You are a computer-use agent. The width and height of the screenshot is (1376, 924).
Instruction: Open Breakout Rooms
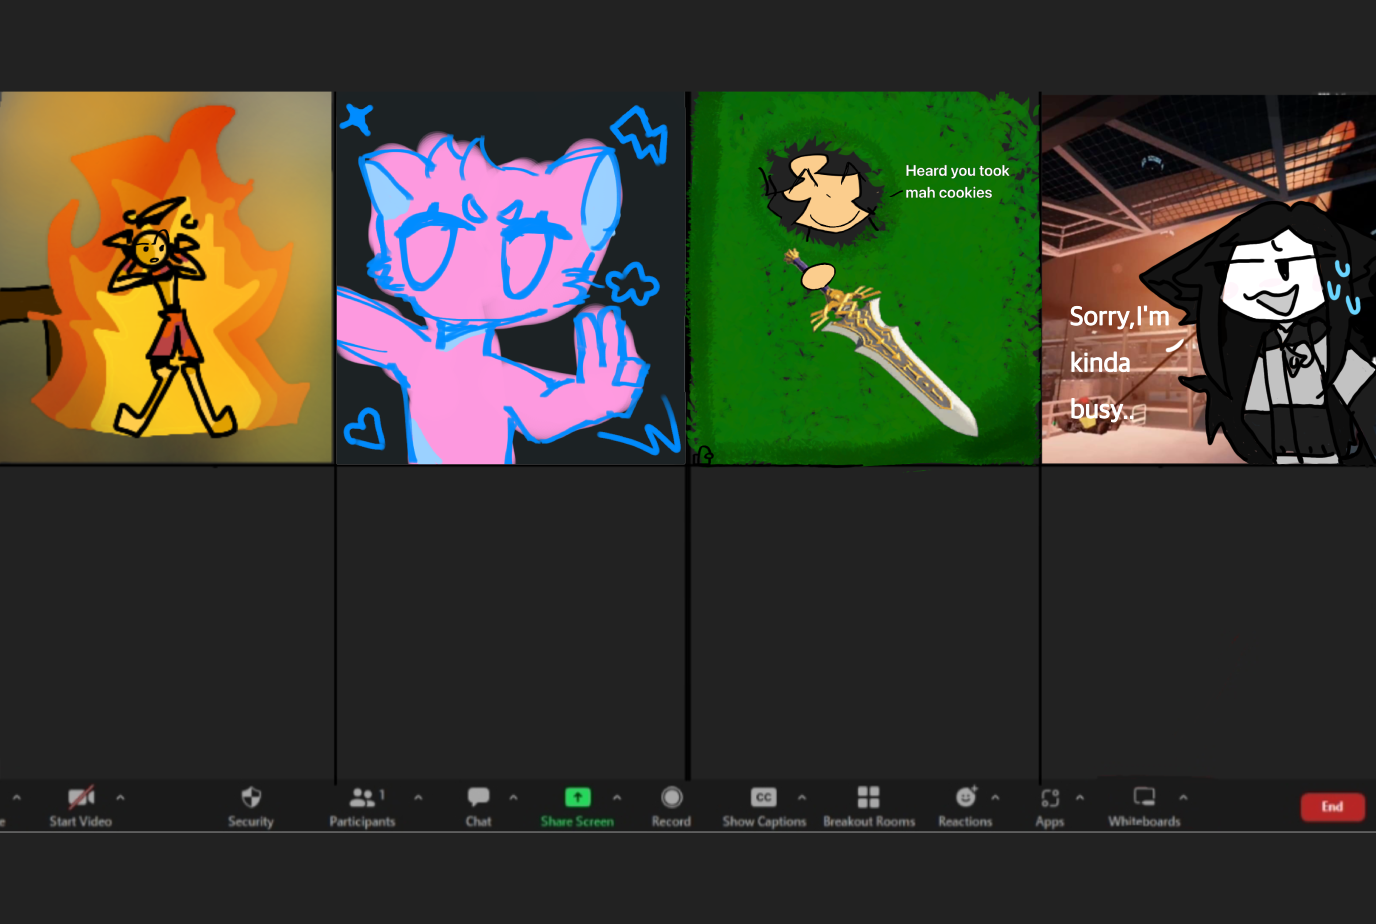point(868,798)
